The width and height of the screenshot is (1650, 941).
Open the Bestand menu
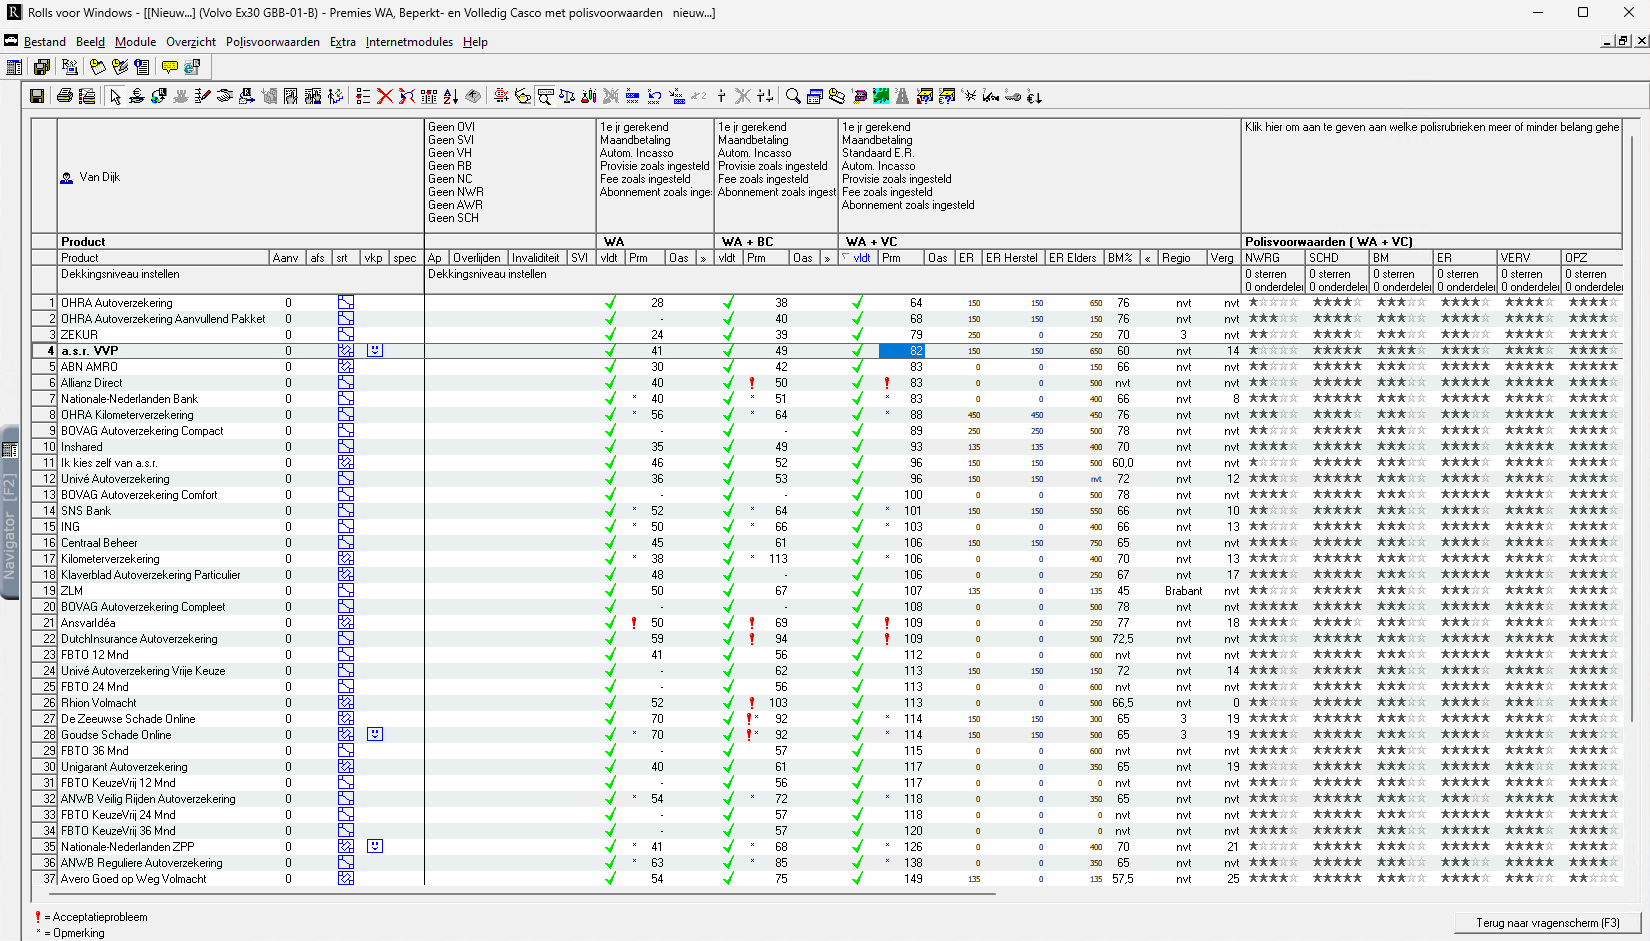(45, 42)
